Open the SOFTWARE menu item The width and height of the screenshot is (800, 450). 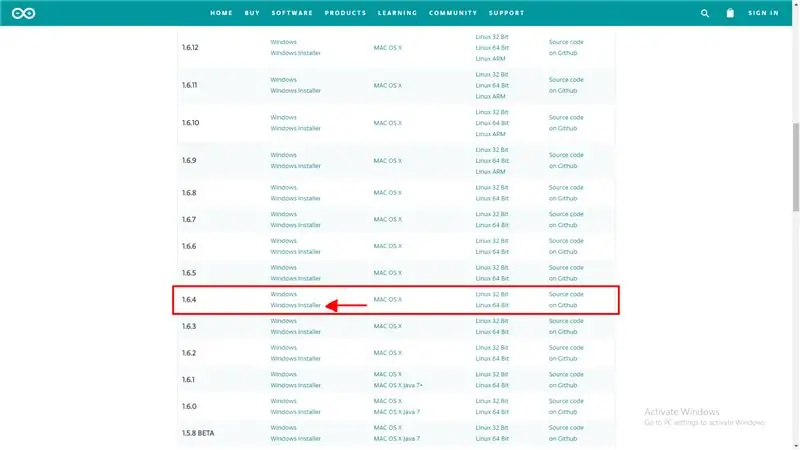(x=292, y=13)
